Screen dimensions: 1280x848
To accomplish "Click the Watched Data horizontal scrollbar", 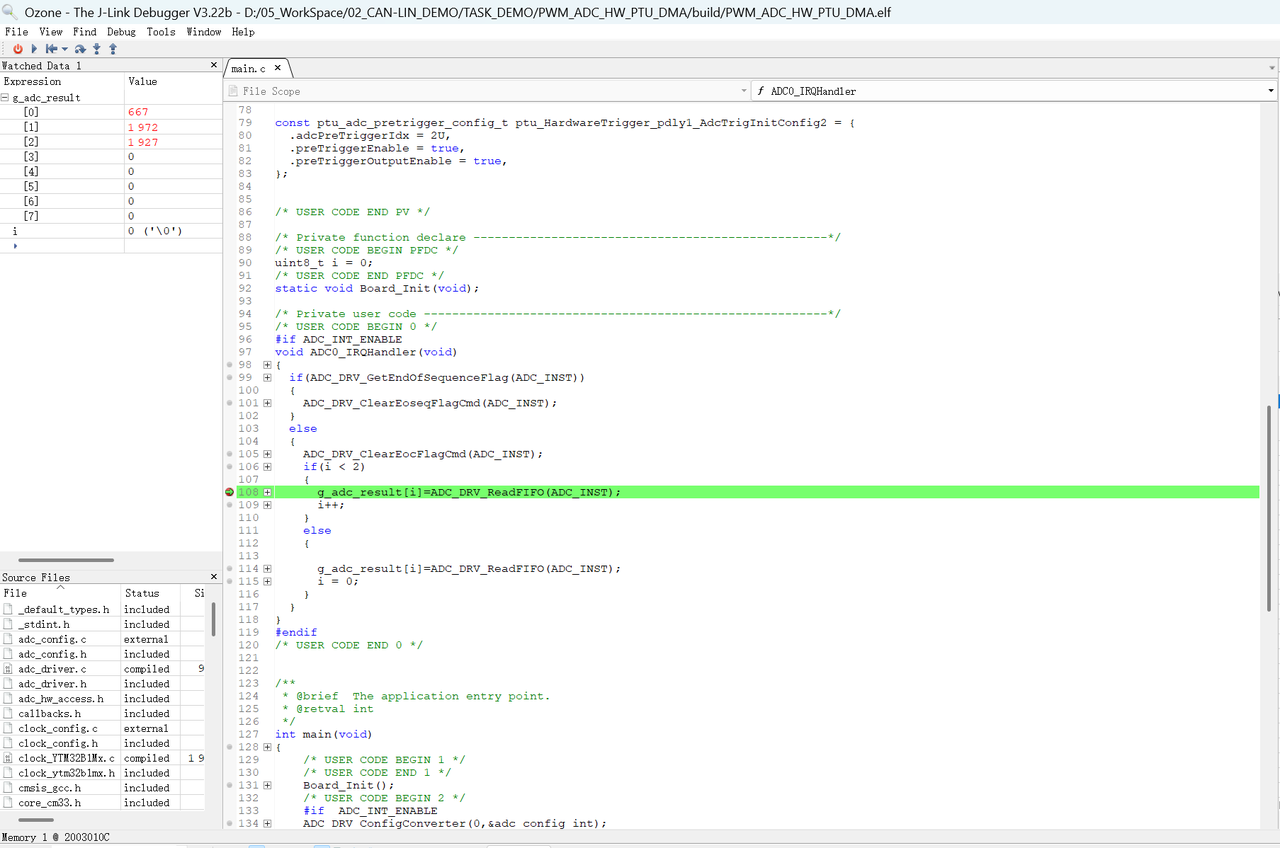I will pos(66,560).
